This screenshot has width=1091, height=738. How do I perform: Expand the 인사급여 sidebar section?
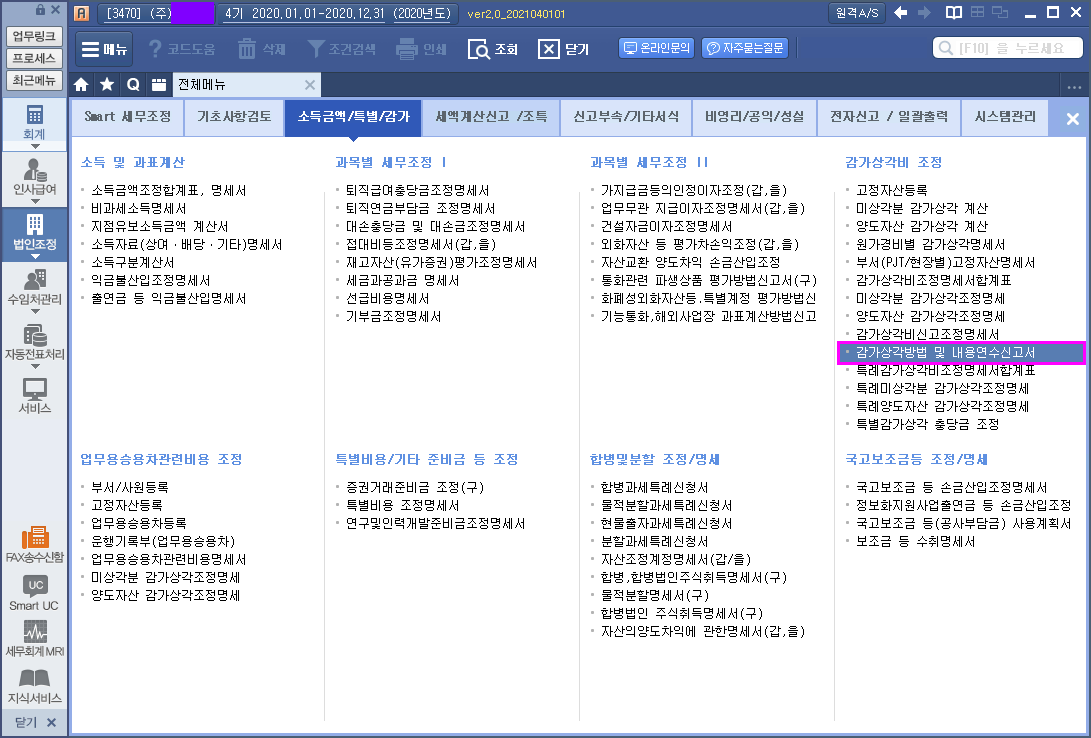click(35, 178)
